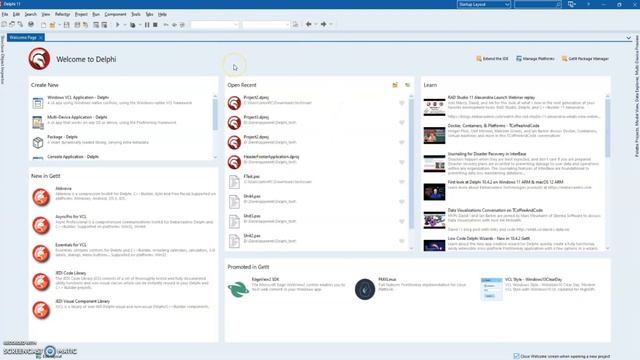Click the Stop square icon in the toolbar
640x360 pixels.
click(155, 24)
